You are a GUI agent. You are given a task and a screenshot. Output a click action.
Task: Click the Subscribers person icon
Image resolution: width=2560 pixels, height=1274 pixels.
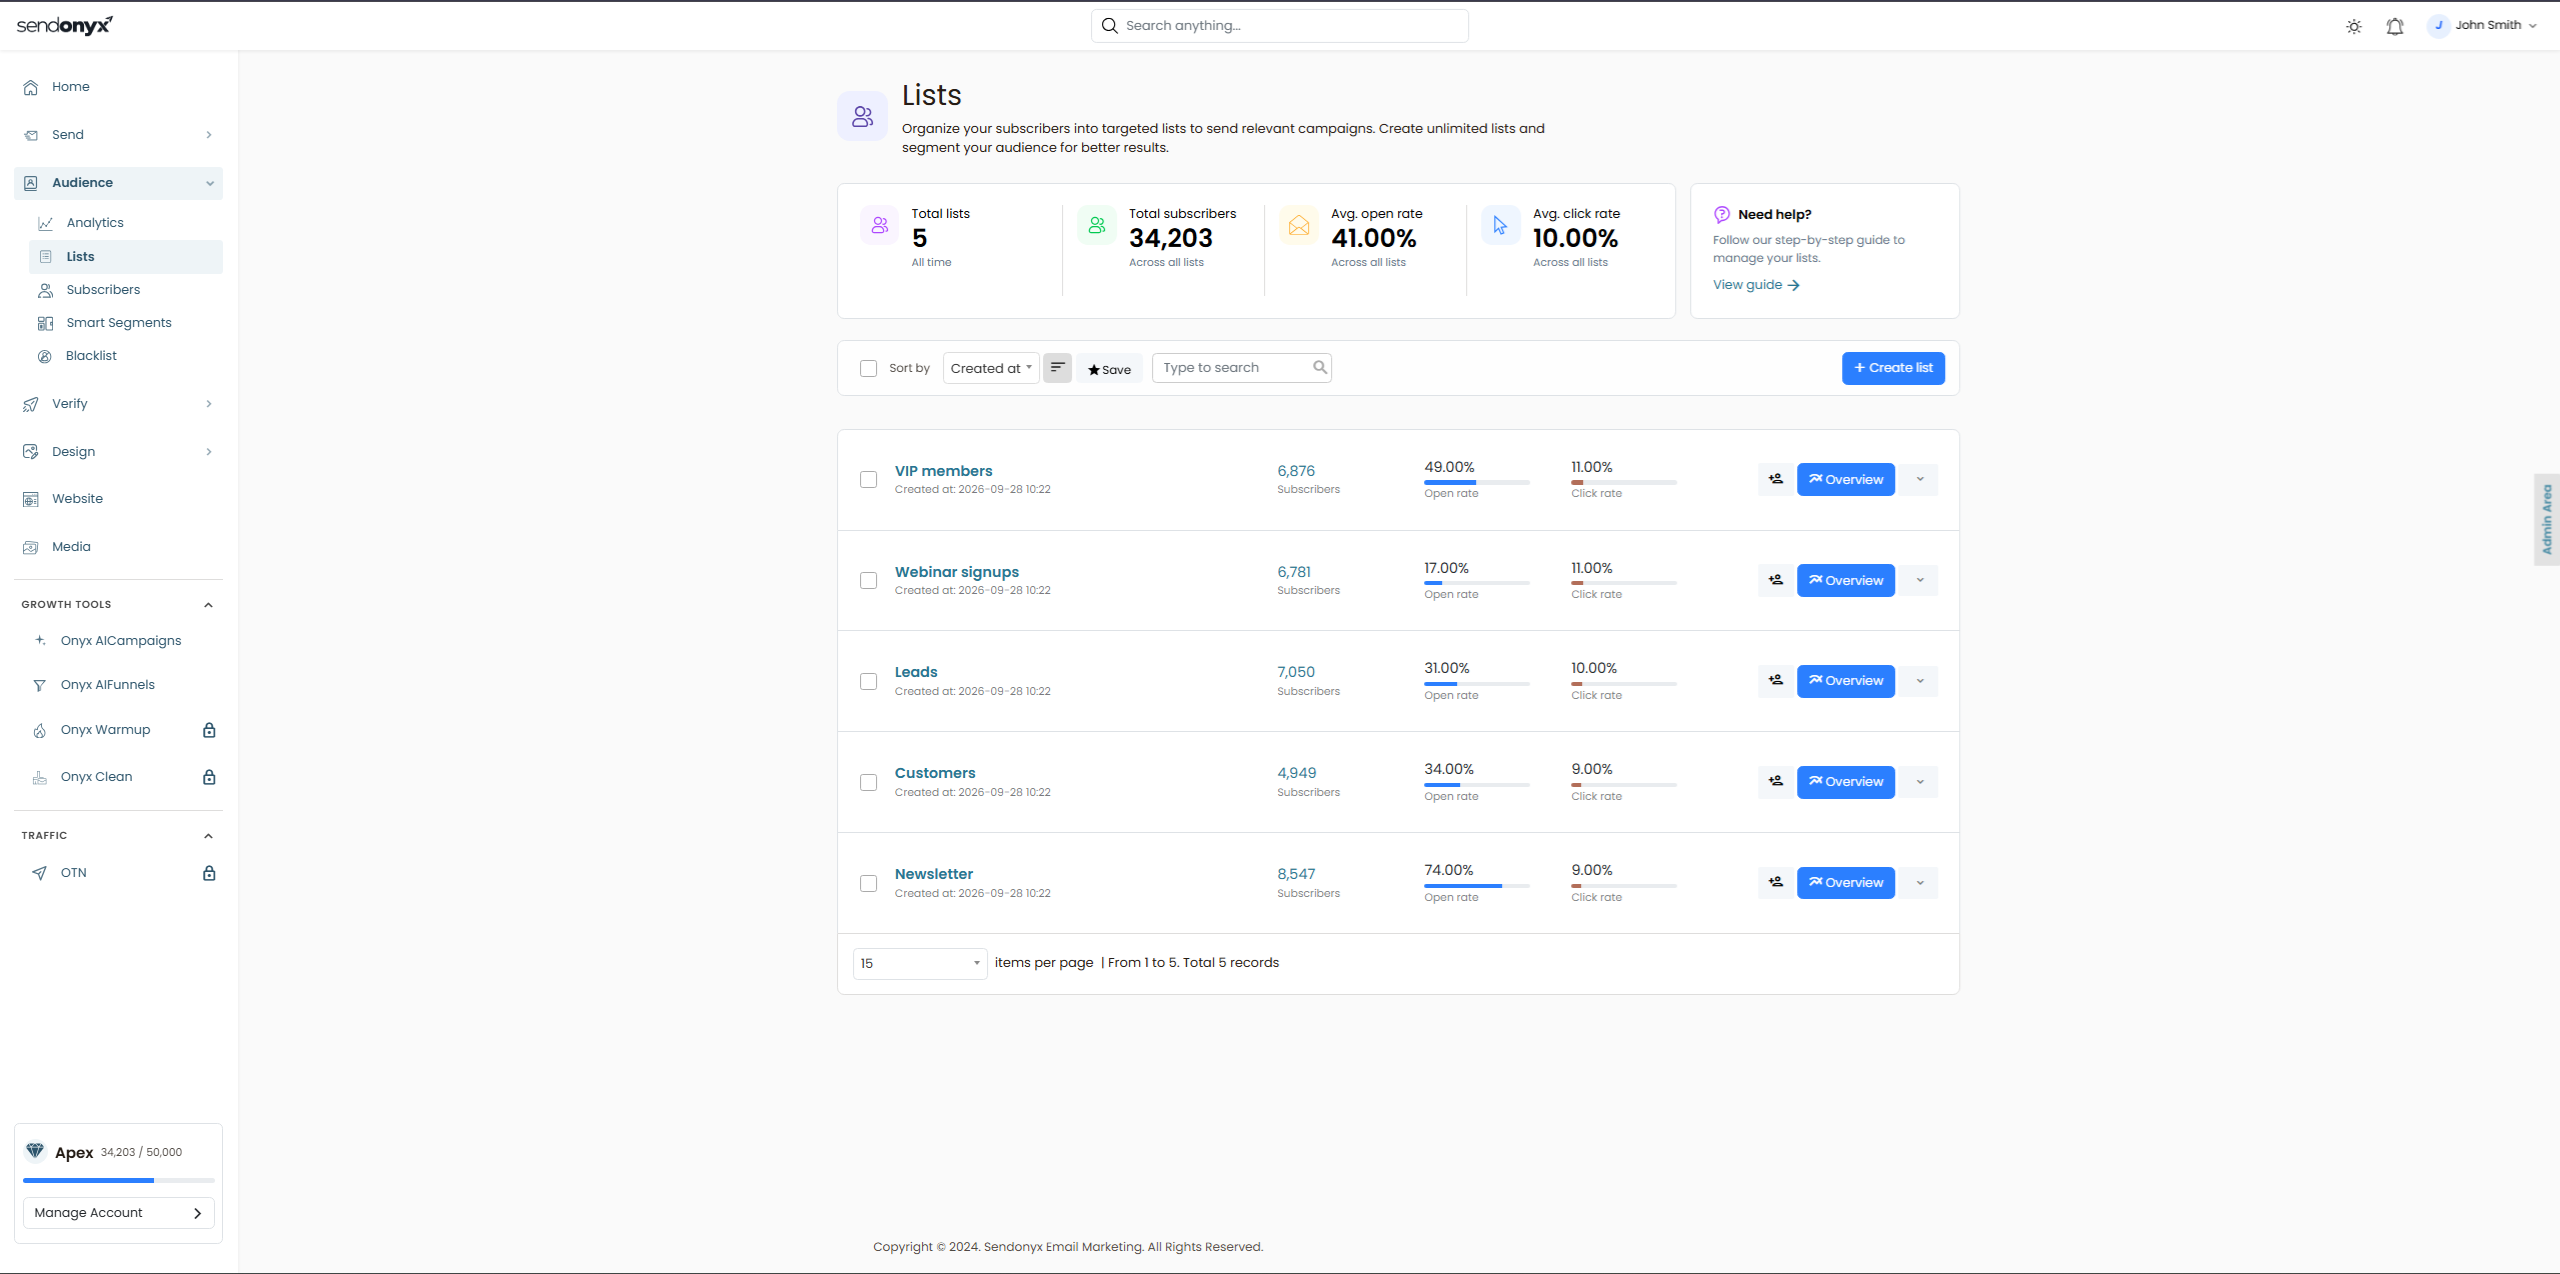(x=45, y=290)
